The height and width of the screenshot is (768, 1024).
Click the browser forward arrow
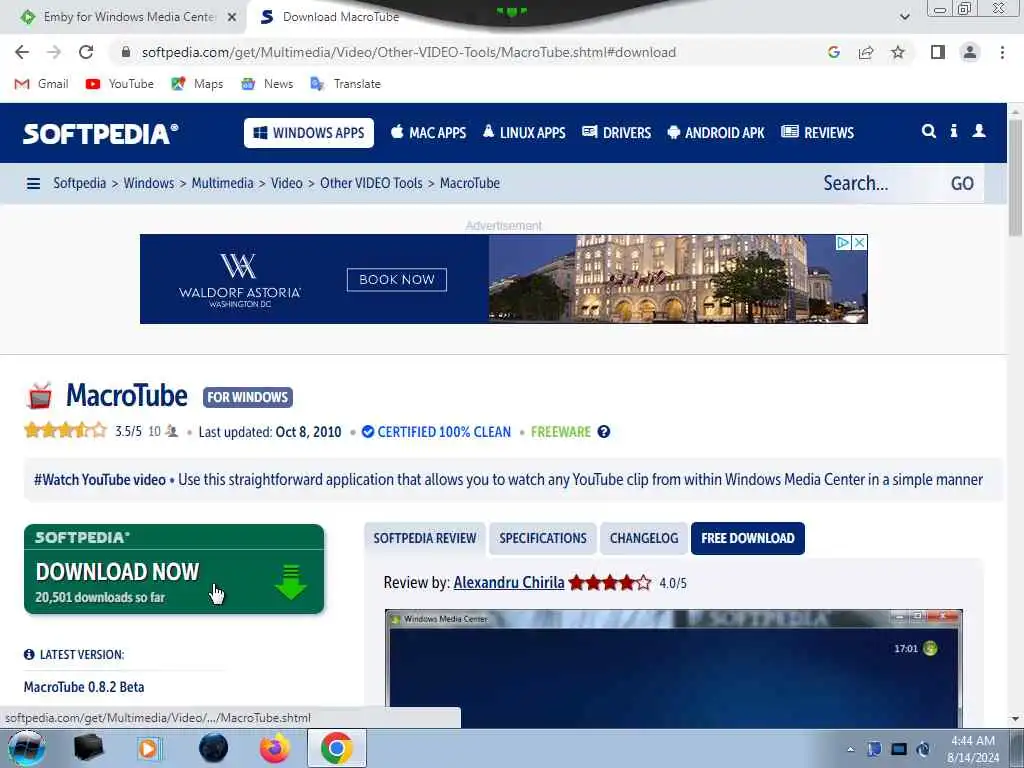[x=54, y=52]
